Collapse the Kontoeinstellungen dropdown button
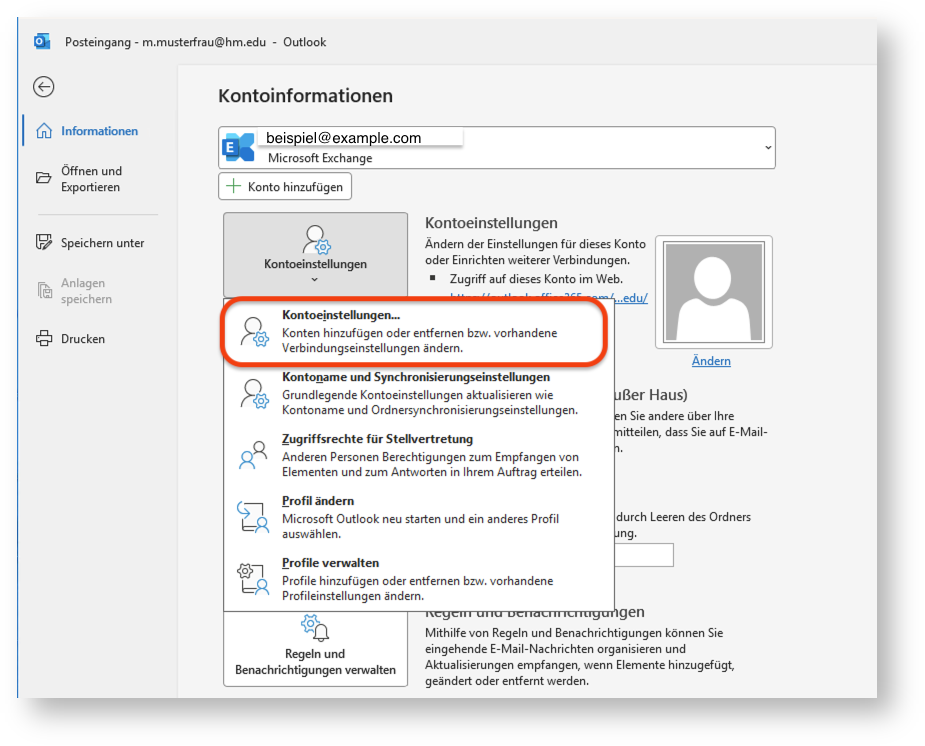Viewport: 925px width, 746px height. click(x=315, y=255)
